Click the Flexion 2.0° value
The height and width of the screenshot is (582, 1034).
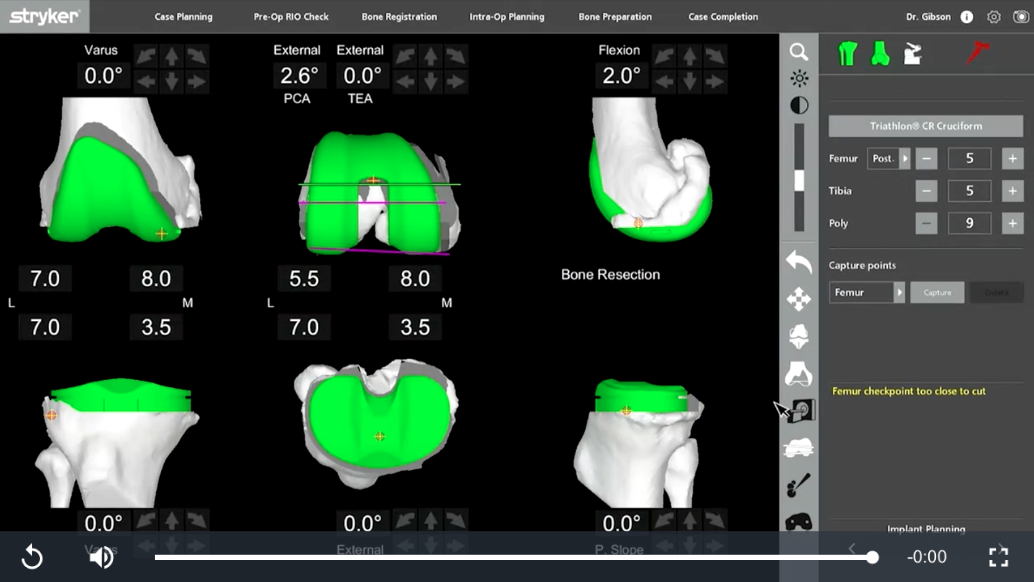click(621, 76)
